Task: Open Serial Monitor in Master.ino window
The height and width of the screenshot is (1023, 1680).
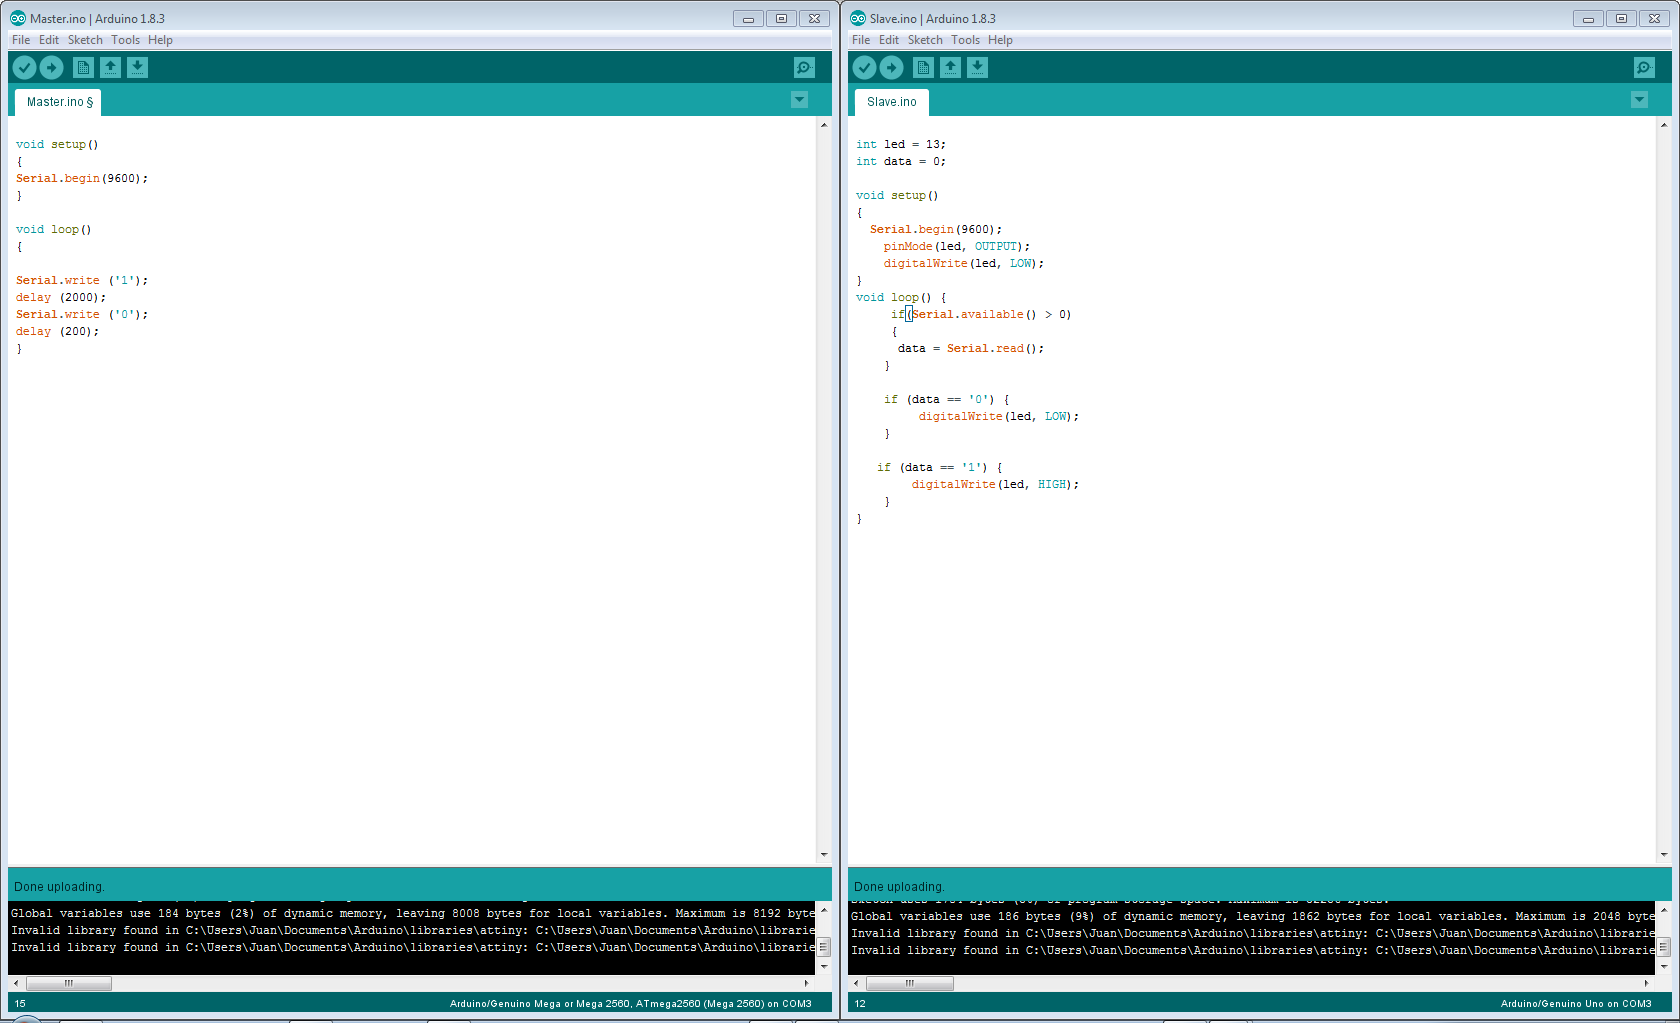Action: (804, 67)
